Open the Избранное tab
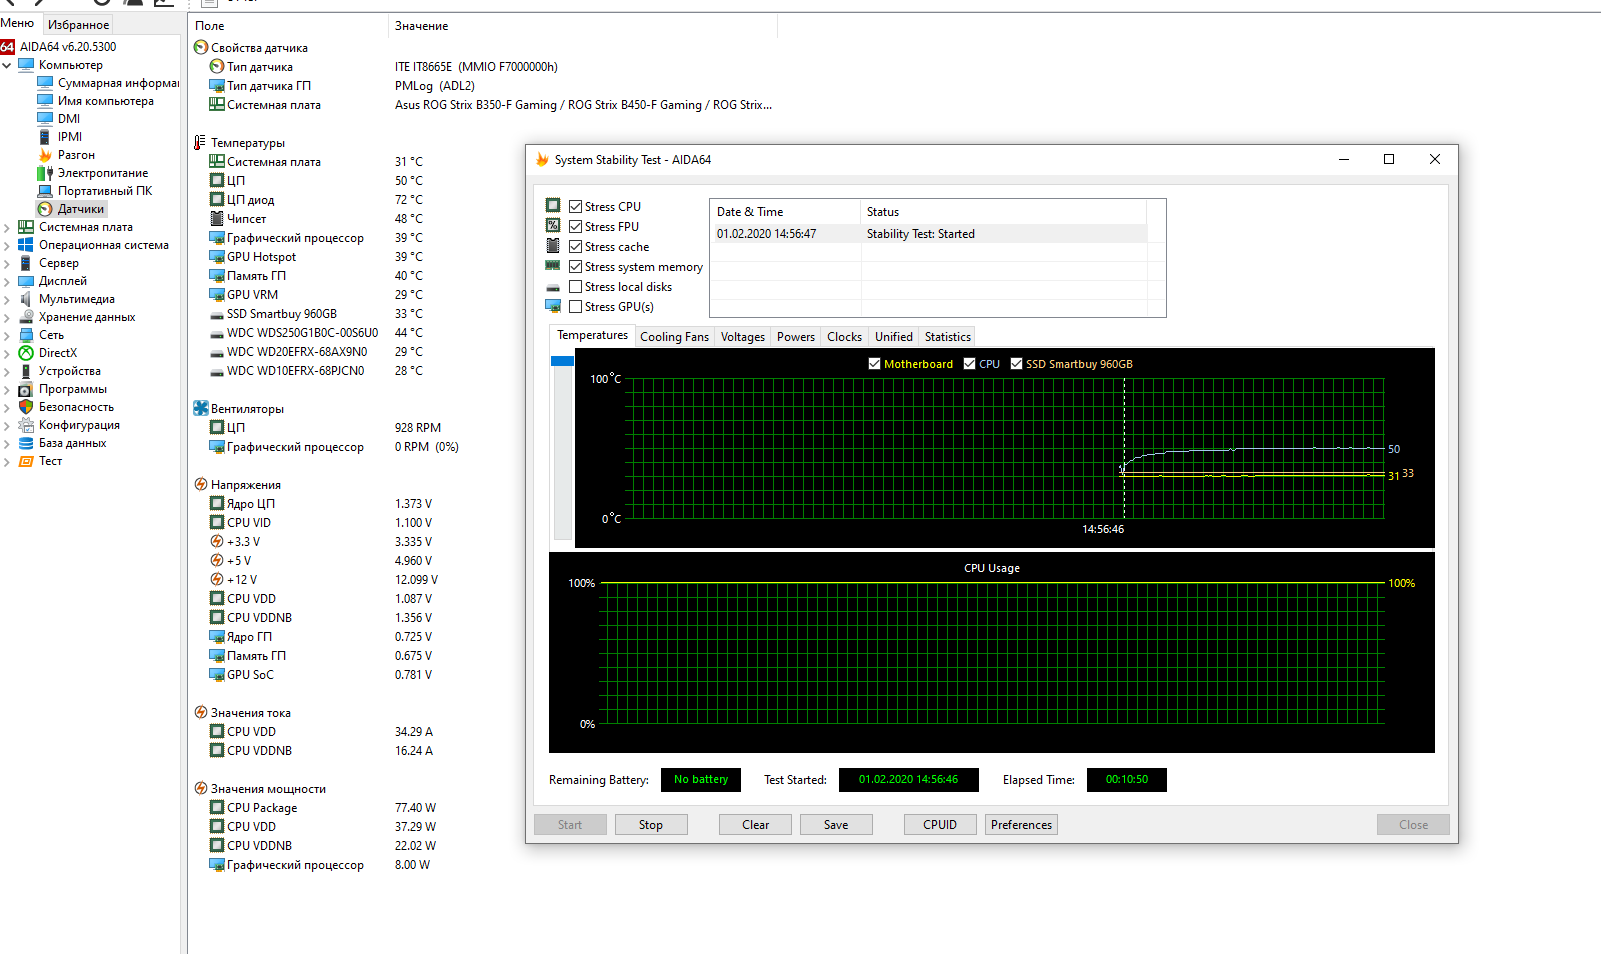Screen dimensions: 1601x954 (78, 25)
